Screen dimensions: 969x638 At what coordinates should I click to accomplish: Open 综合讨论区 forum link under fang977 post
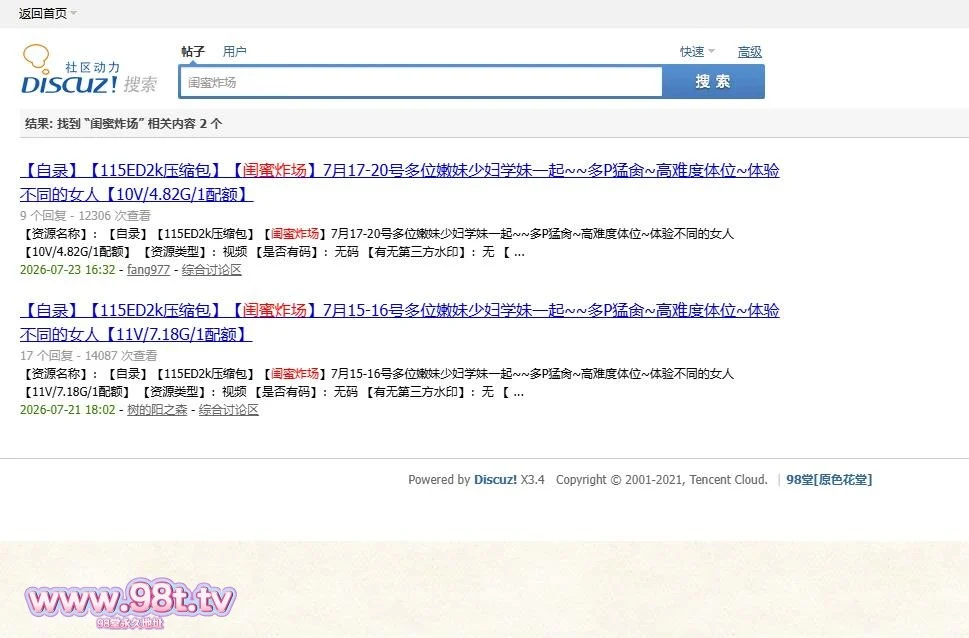click(211, 270)
